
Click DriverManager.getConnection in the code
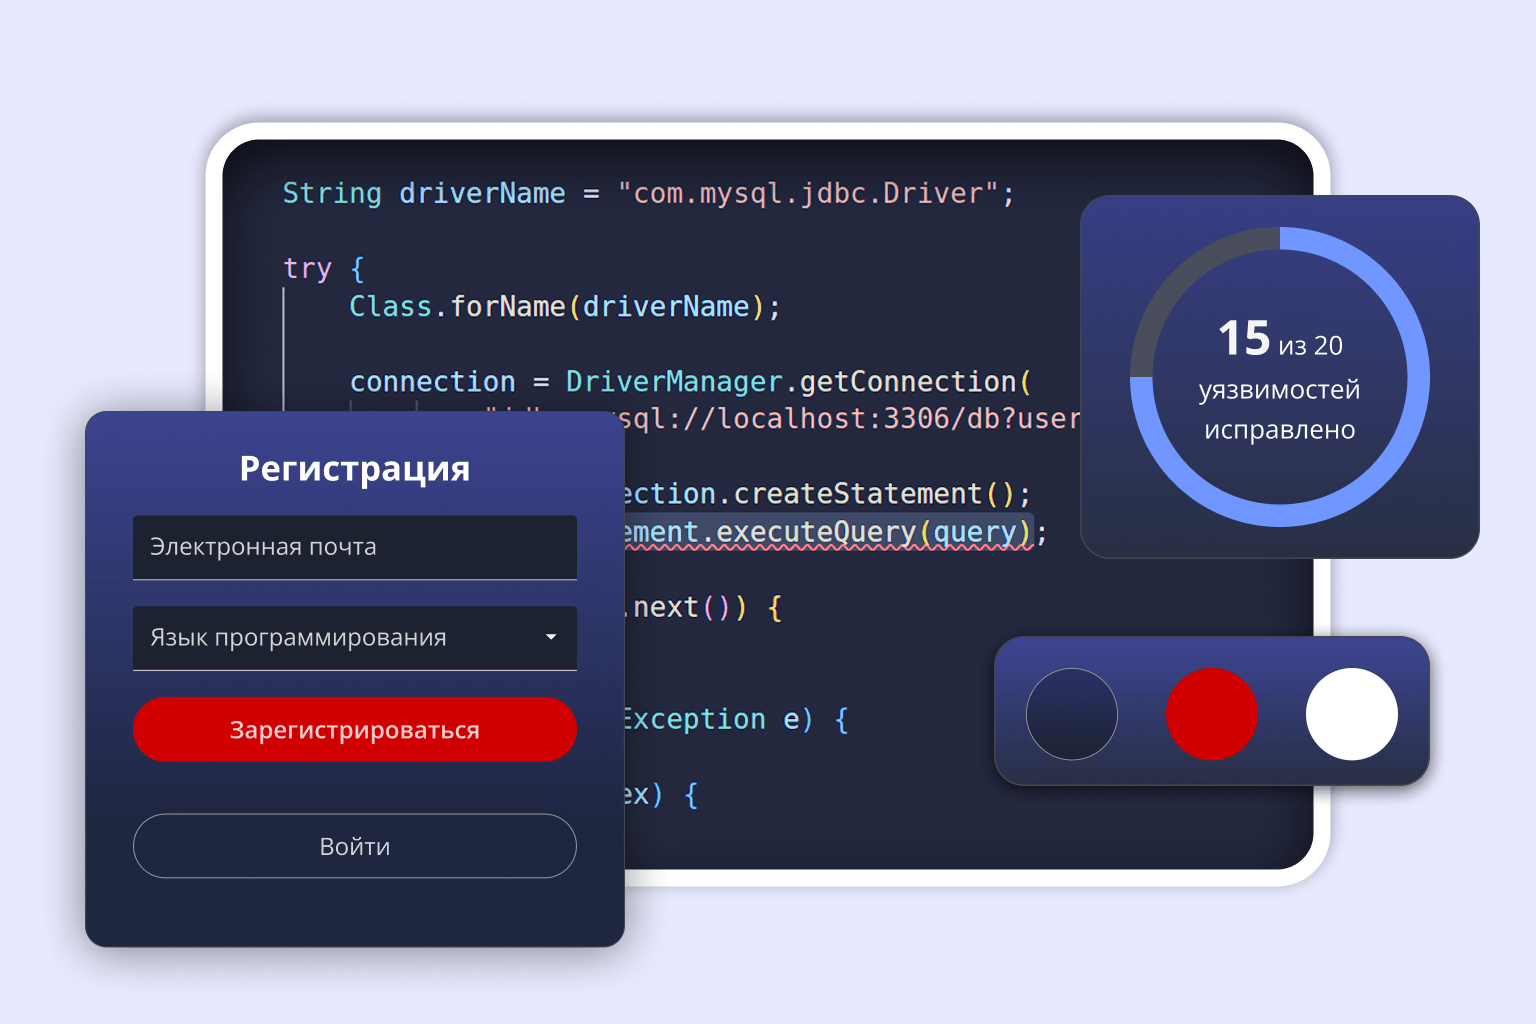(790, 381)
